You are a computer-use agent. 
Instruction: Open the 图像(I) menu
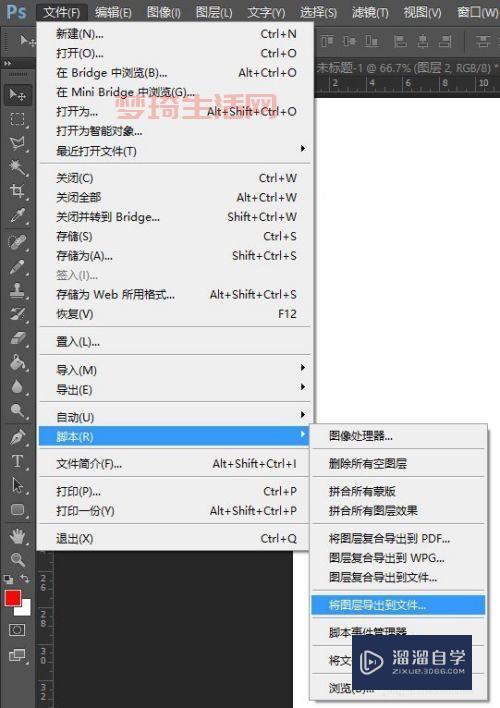click(x=164, y=12)
